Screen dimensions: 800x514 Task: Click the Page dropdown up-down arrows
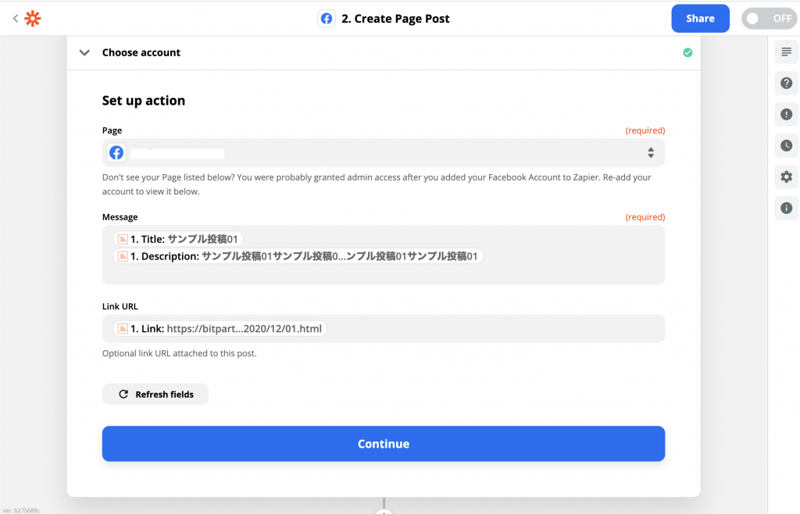650,153
